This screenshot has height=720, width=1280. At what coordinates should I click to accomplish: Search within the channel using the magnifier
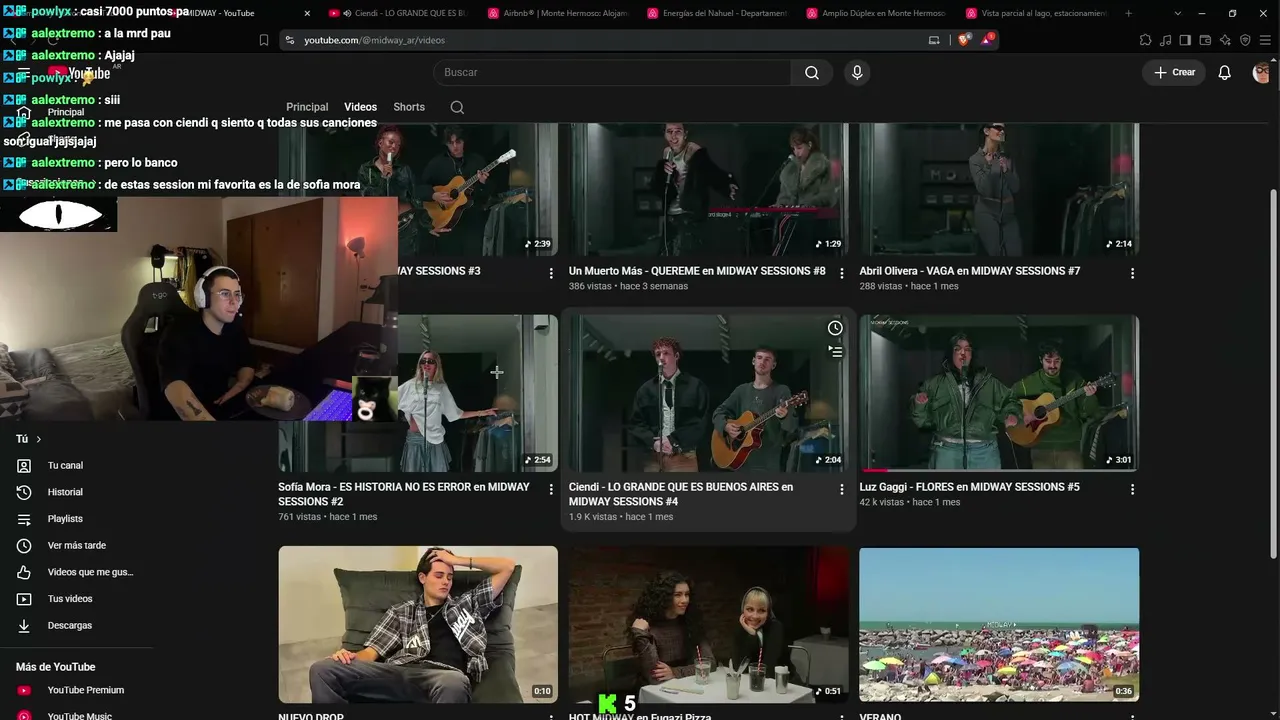(457, 107)
